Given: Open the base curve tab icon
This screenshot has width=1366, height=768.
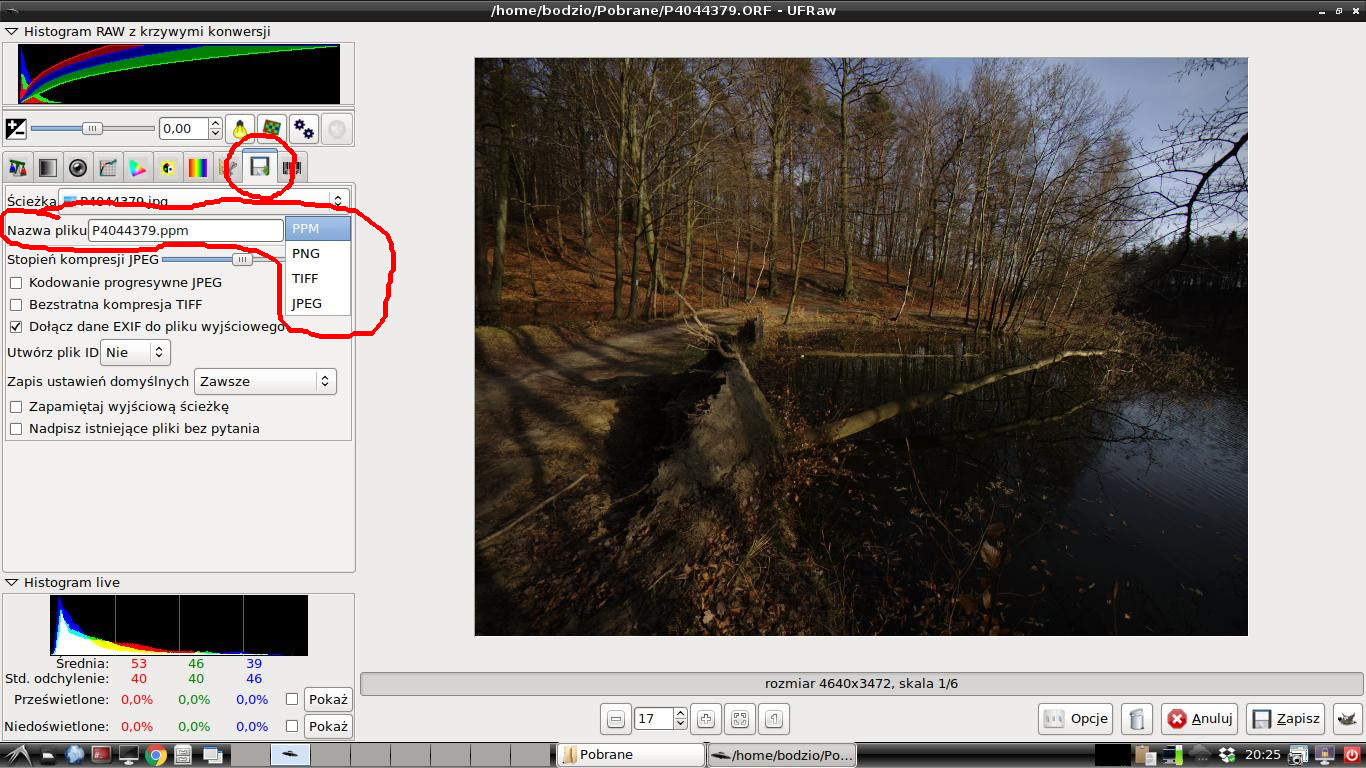Looking at the screenshot, I should pos(108,168).
